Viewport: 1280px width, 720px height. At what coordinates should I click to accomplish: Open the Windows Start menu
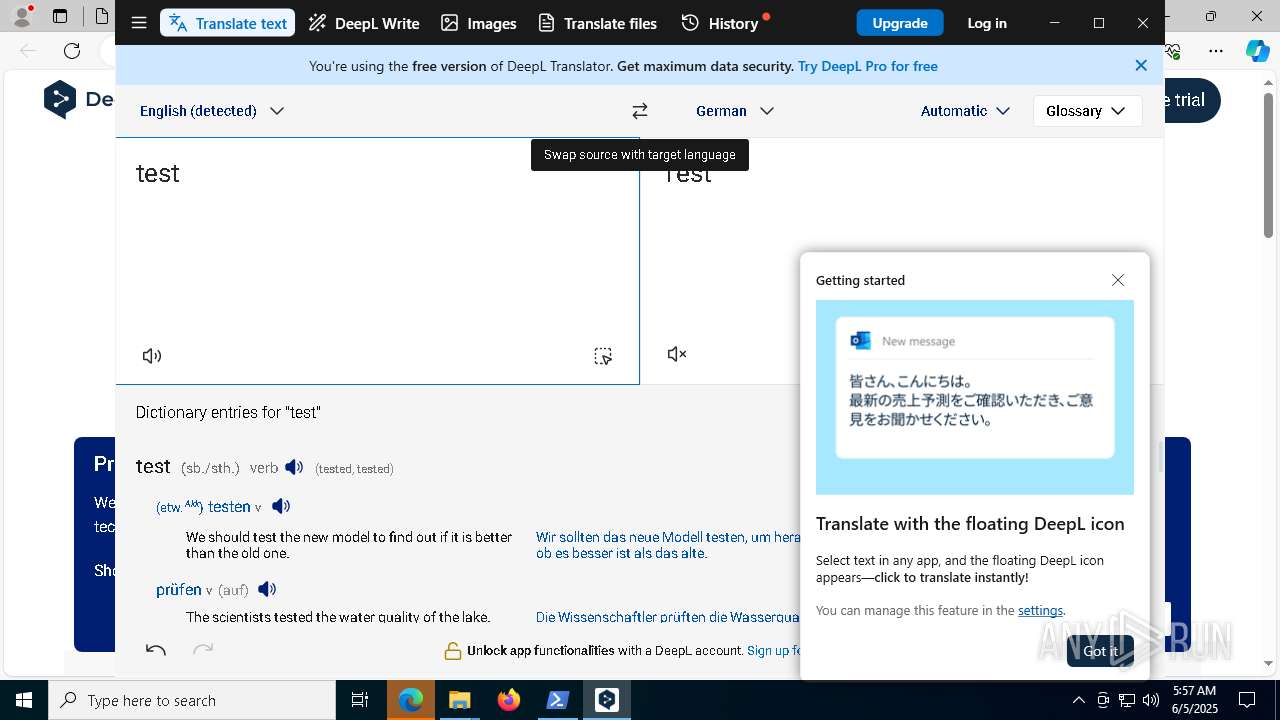(24, 700)
